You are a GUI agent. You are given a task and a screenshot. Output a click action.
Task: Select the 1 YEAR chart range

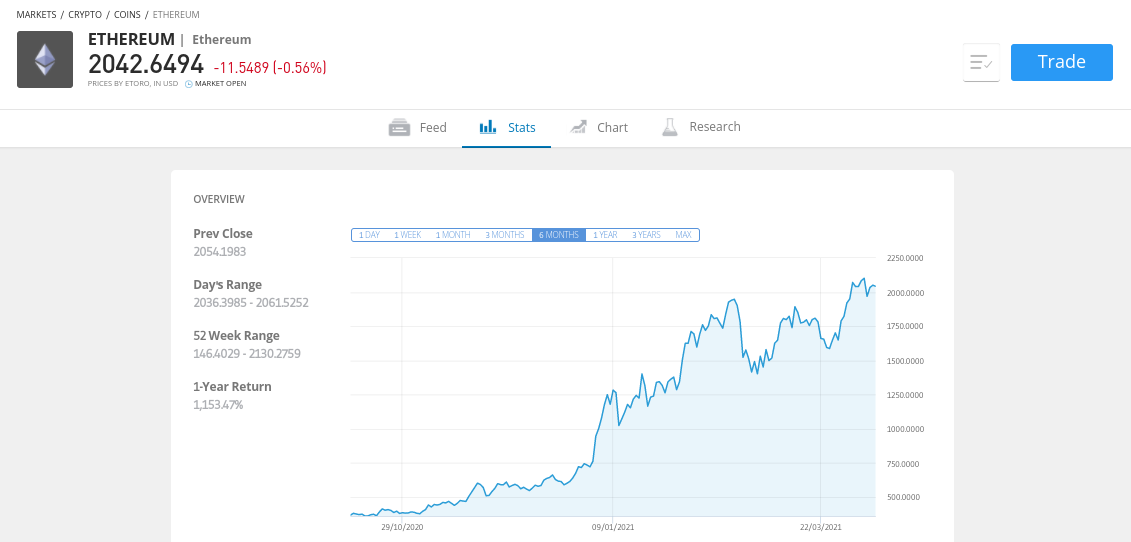[605, 235]
